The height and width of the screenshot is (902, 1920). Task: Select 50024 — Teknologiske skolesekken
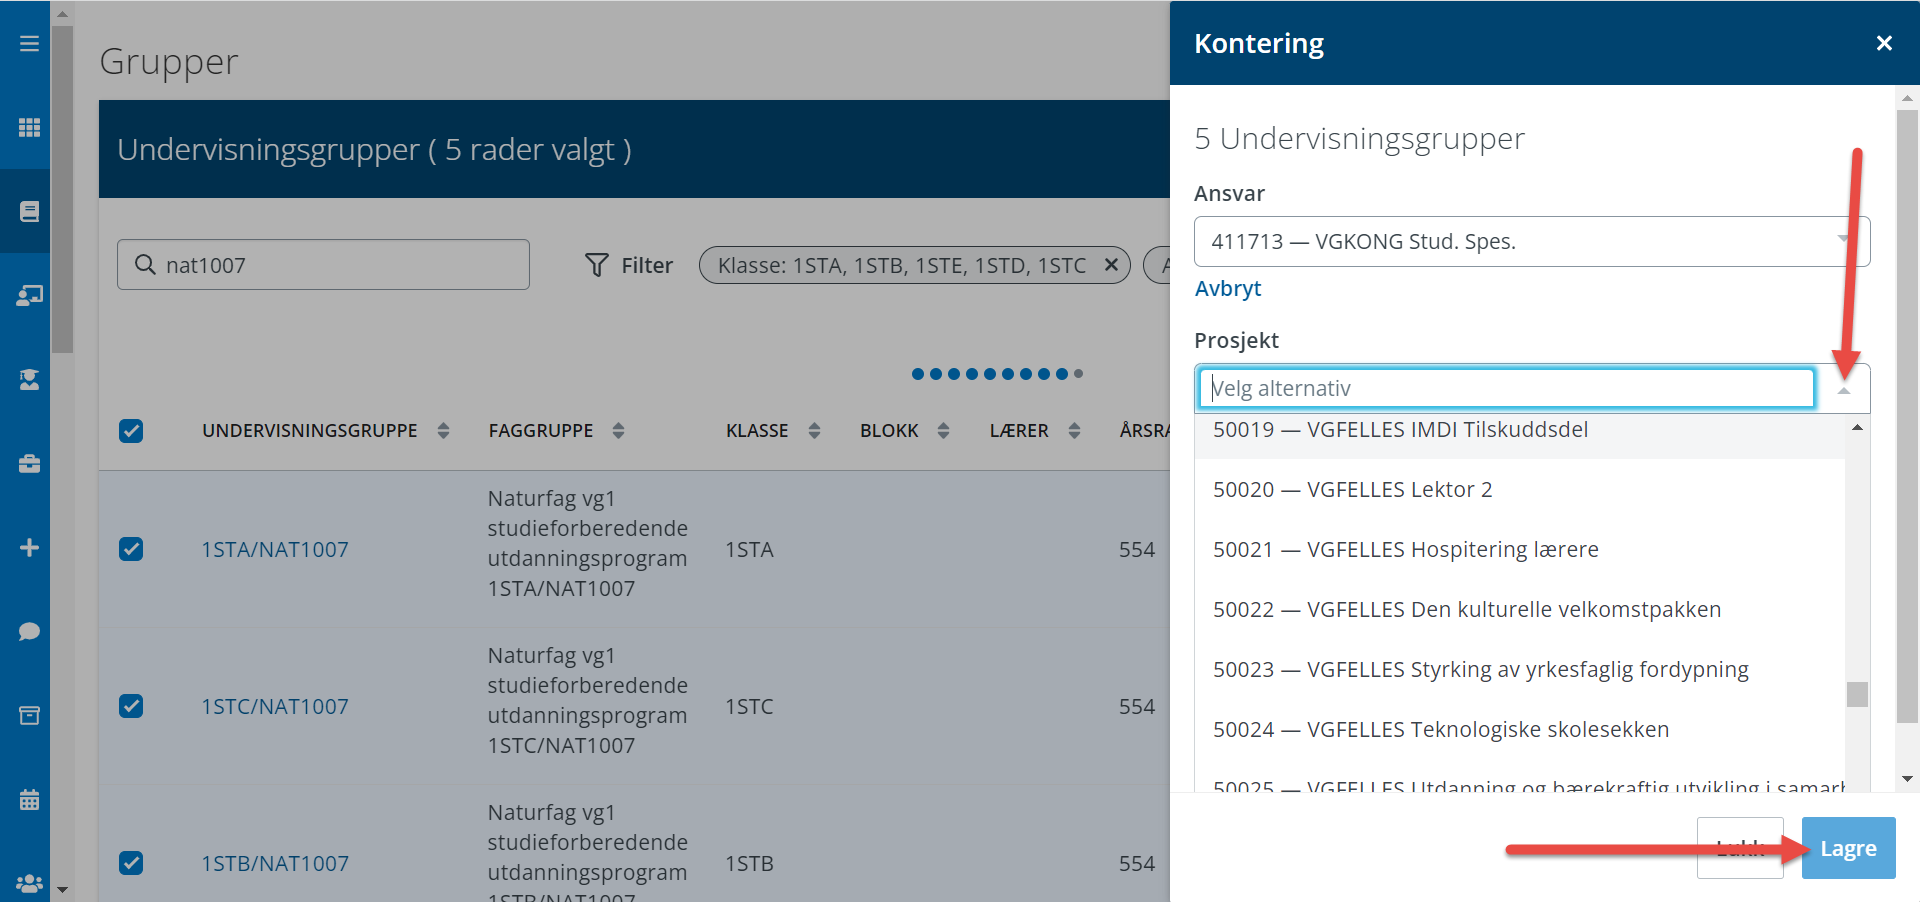[x=1519, y=729]
